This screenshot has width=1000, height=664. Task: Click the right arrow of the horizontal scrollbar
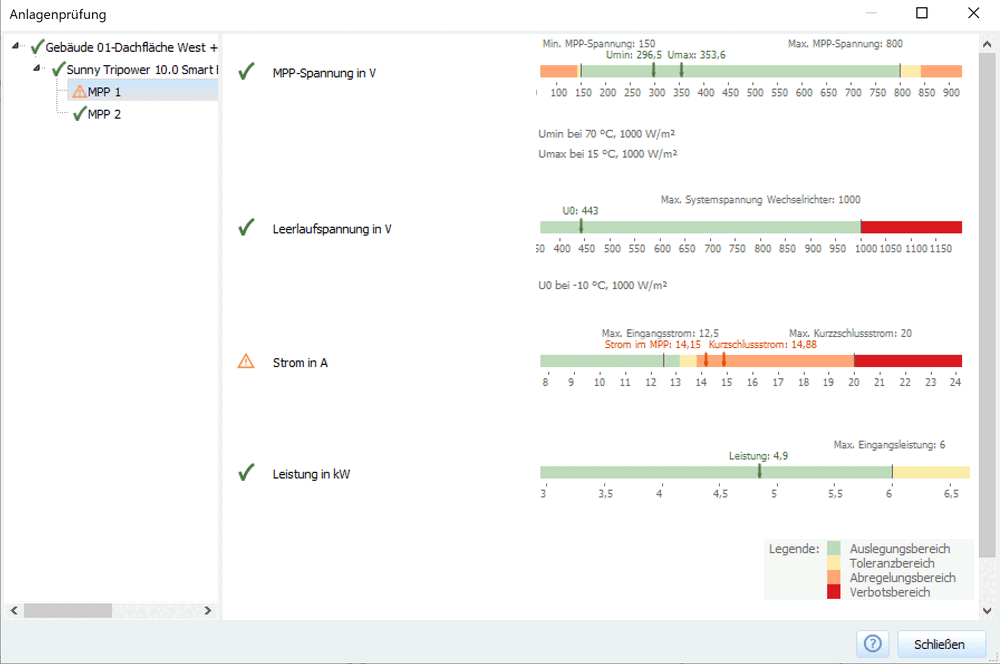(x=207, y=610)
